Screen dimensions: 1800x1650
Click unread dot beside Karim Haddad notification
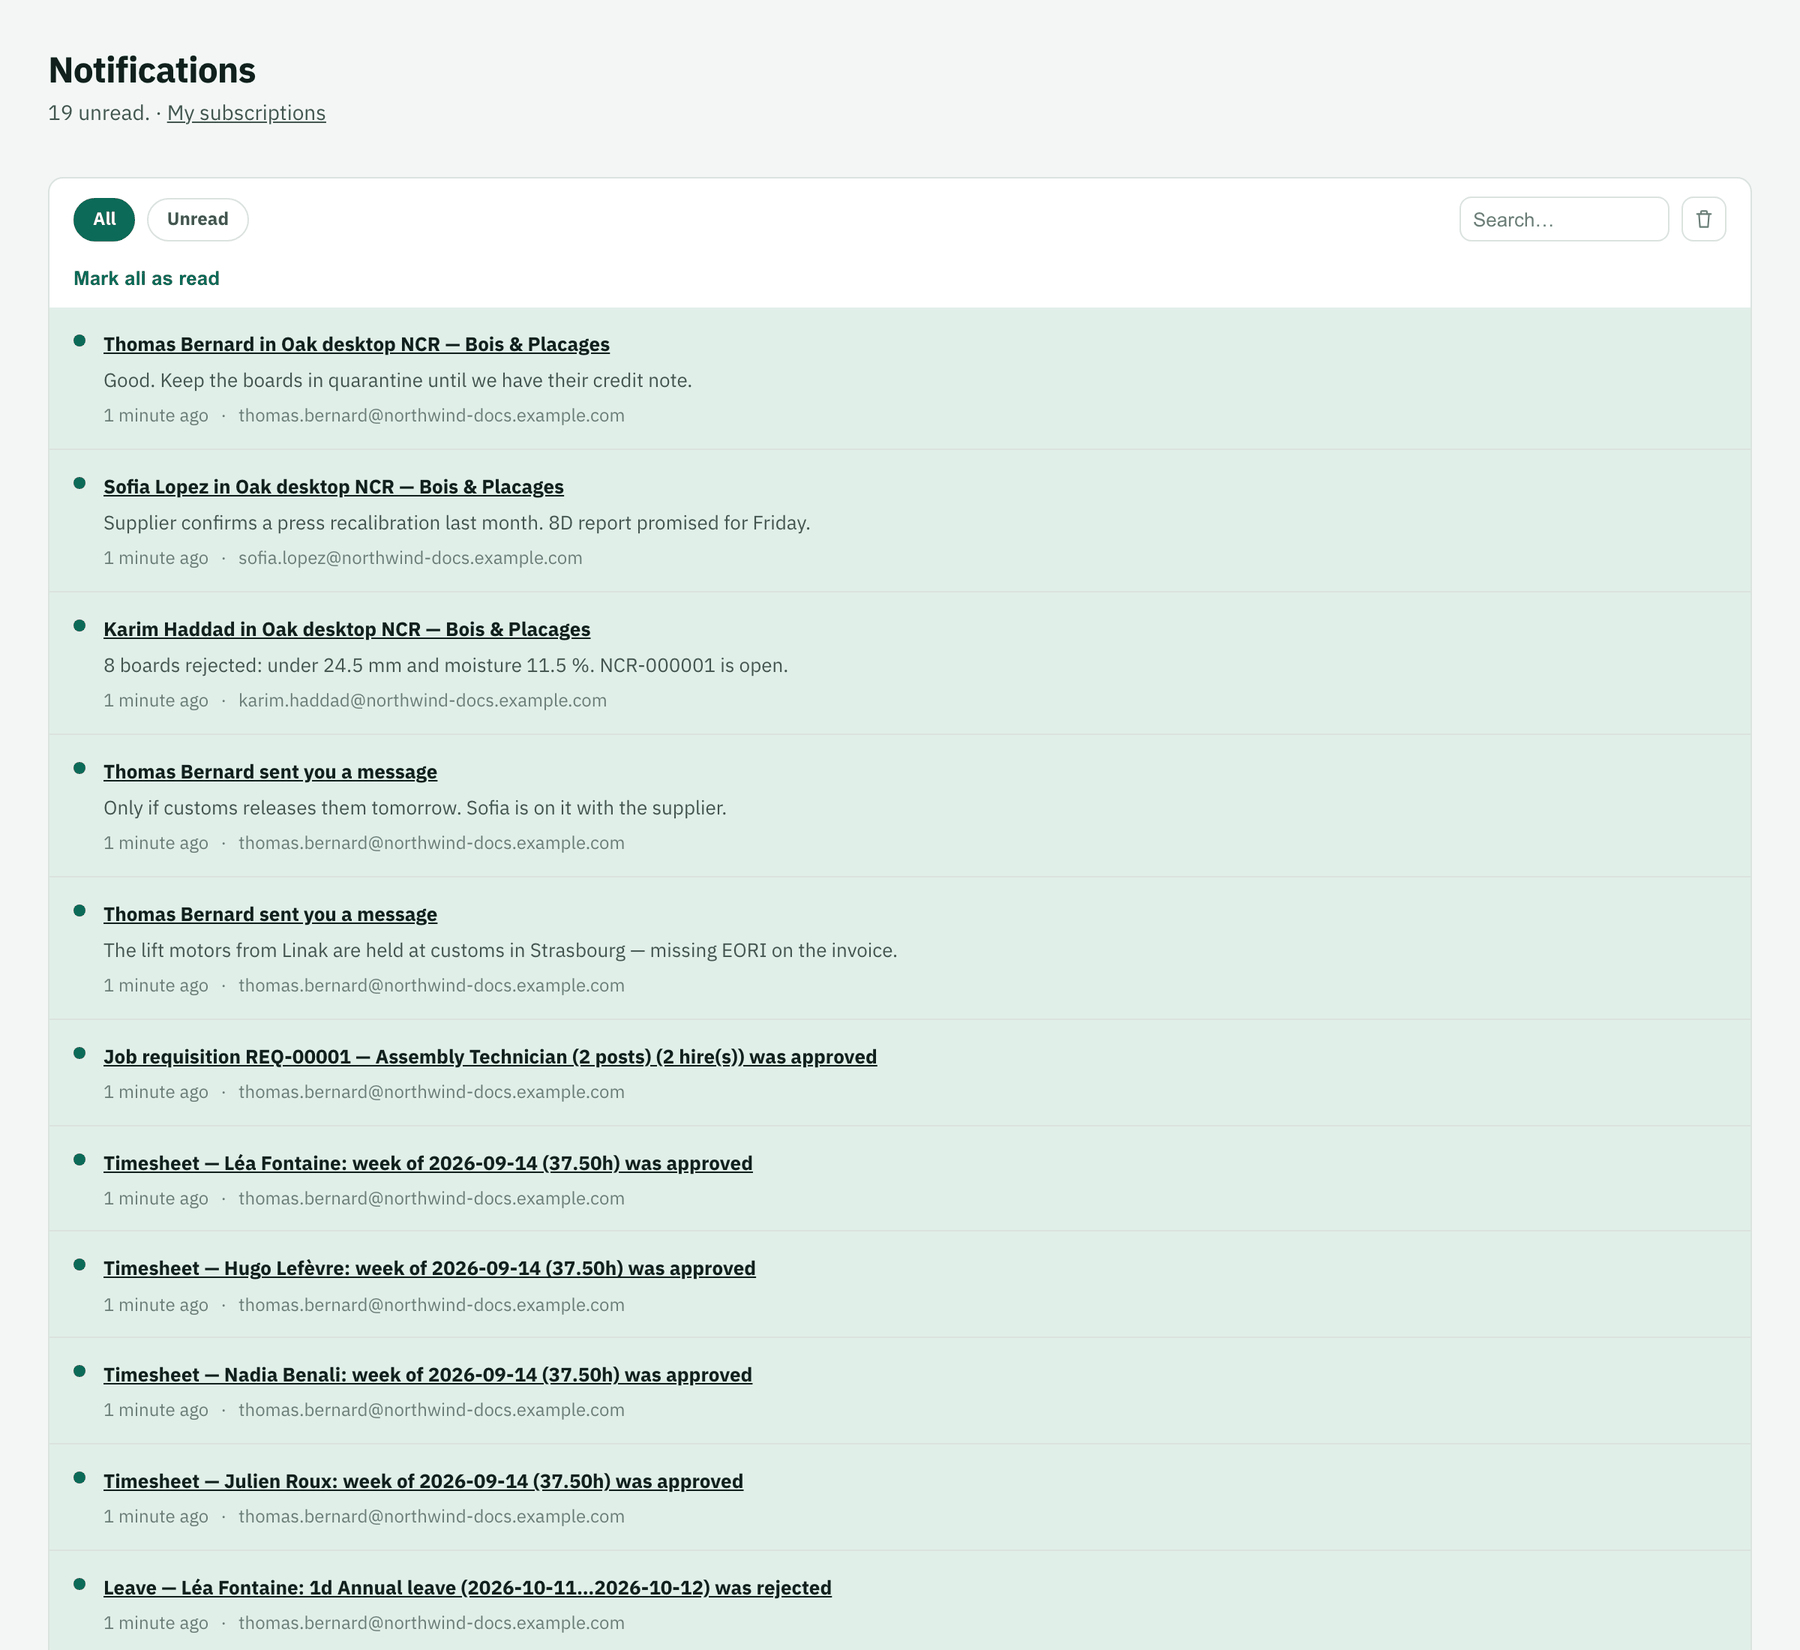click(x=80, y=626)
